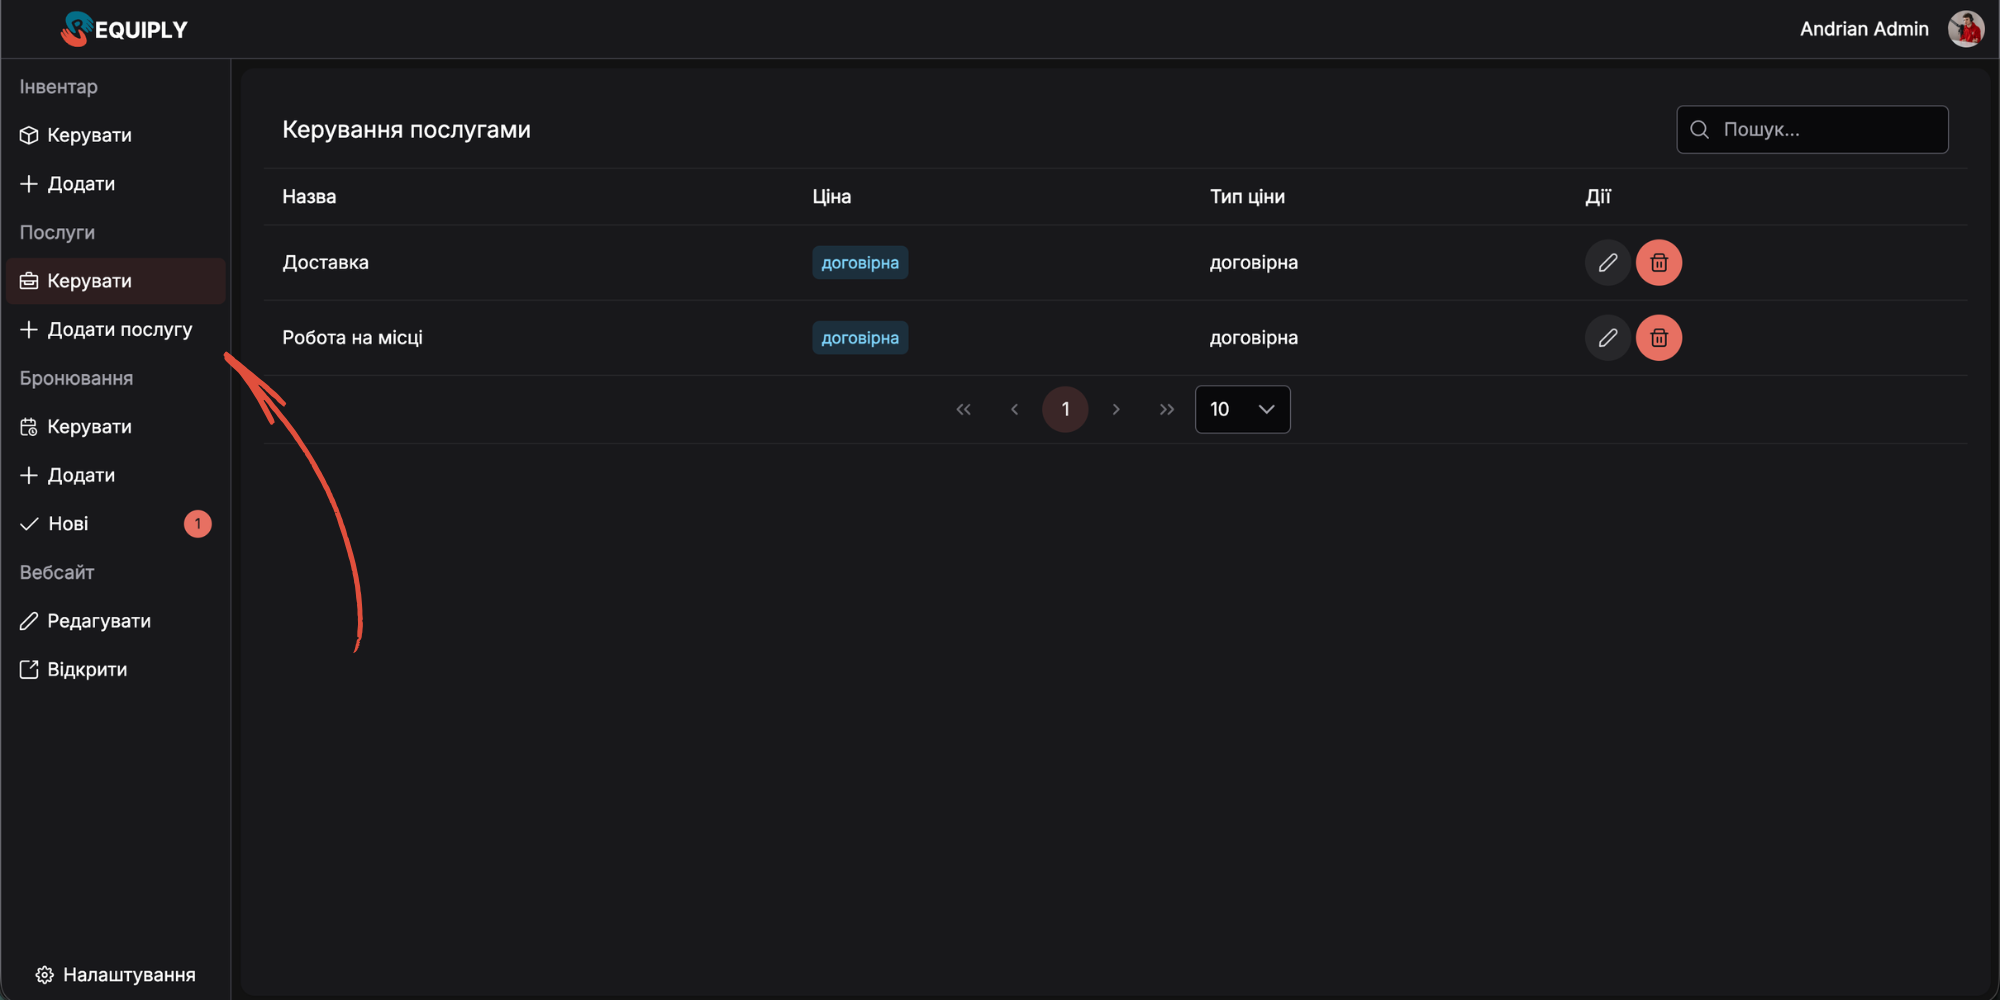
Task: Open the external link icon beside Відкрити
Action: coord(28,669)
